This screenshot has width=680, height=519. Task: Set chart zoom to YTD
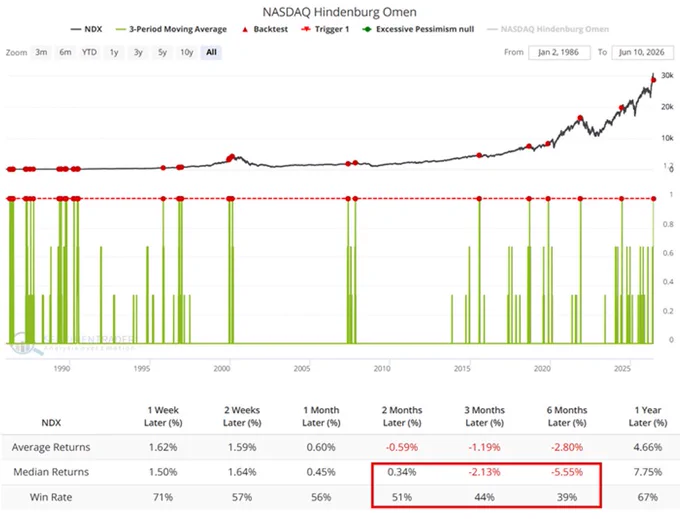(x=89, y=52)
